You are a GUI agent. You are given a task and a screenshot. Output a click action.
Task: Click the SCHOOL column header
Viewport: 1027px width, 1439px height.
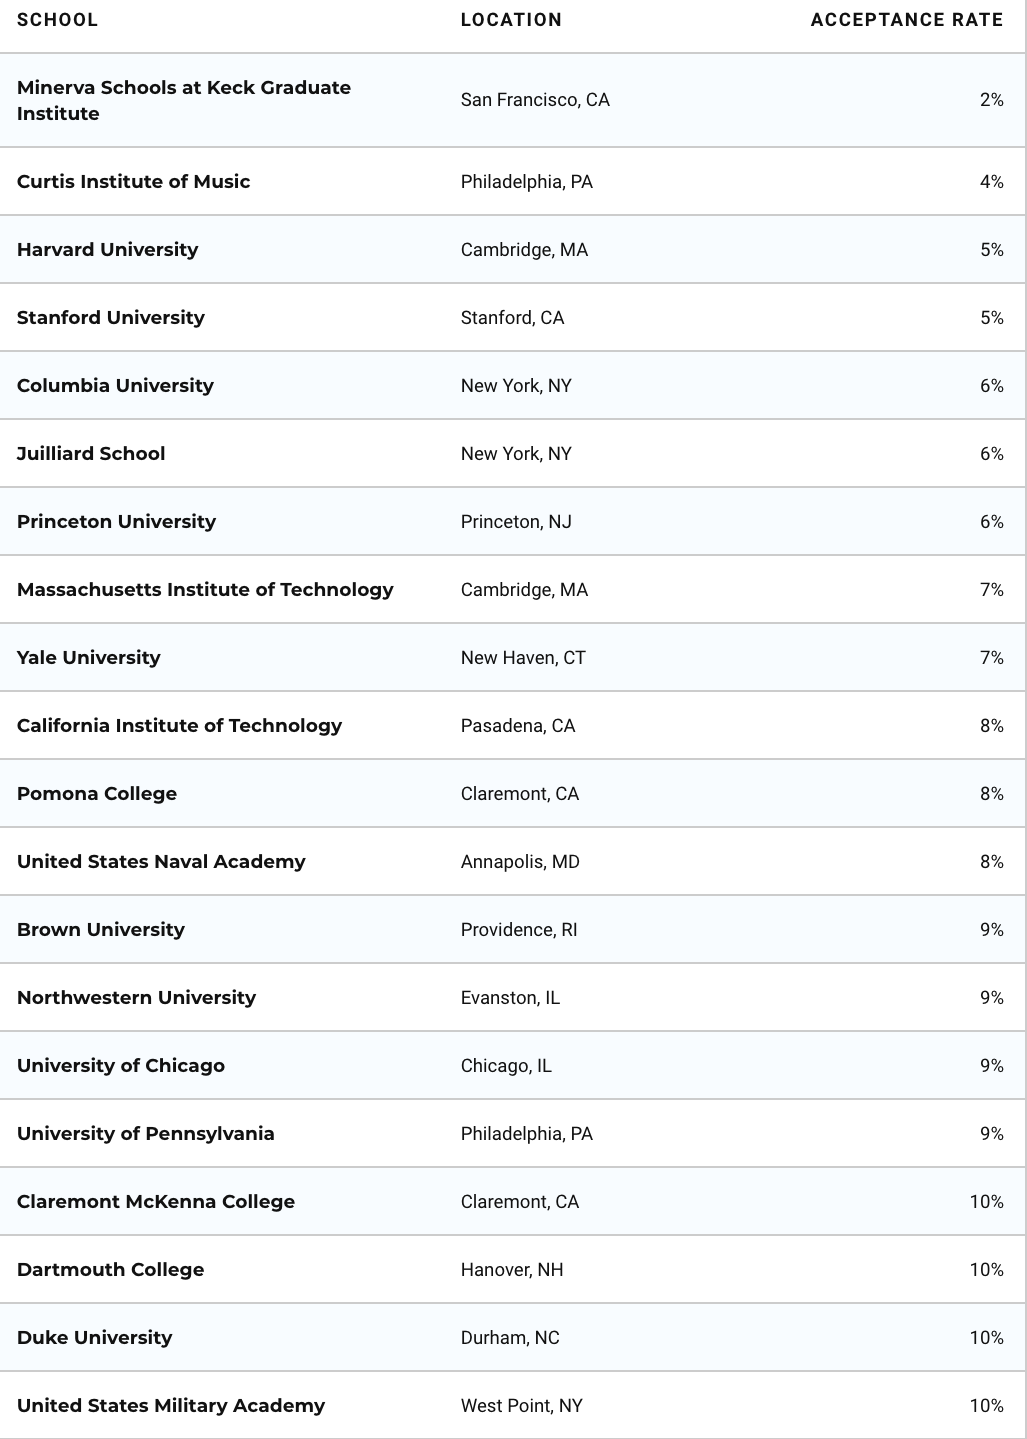click(x=57, y=20)
